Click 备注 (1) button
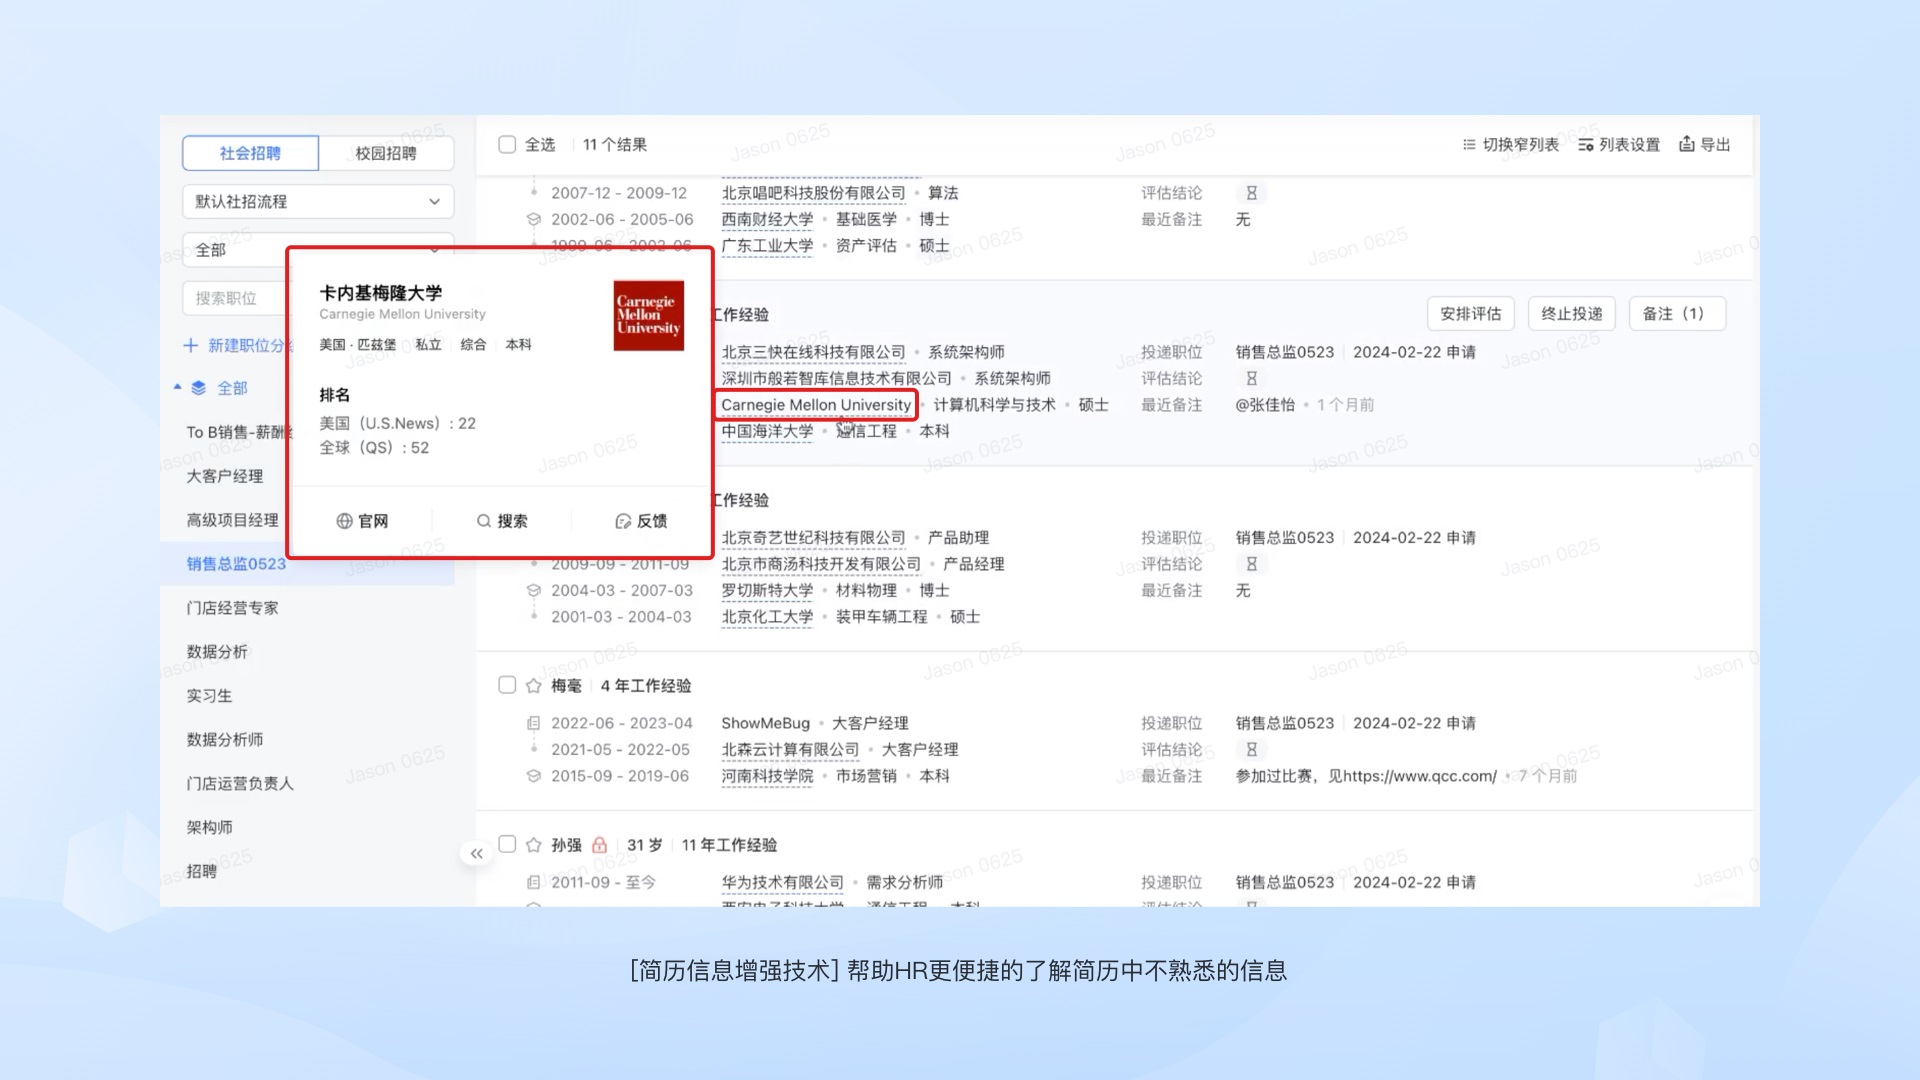This screenshot has height=1080, width=1920. pos(1677,313)
